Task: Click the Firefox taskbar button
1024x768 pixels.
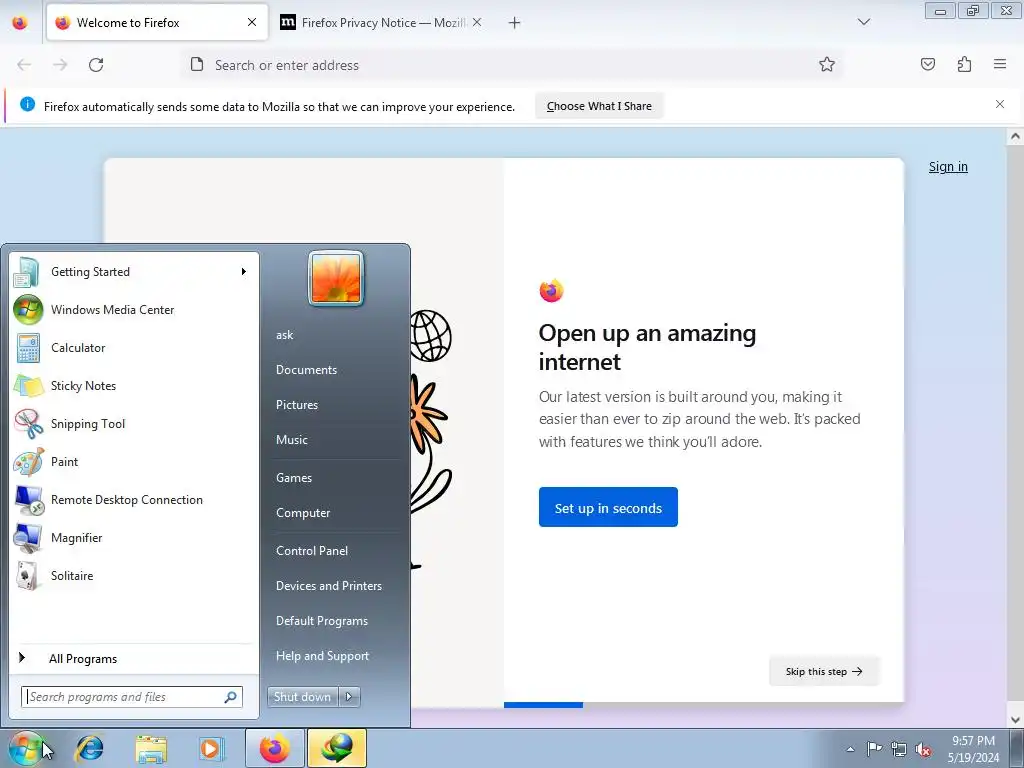Action: pos(275,748)
